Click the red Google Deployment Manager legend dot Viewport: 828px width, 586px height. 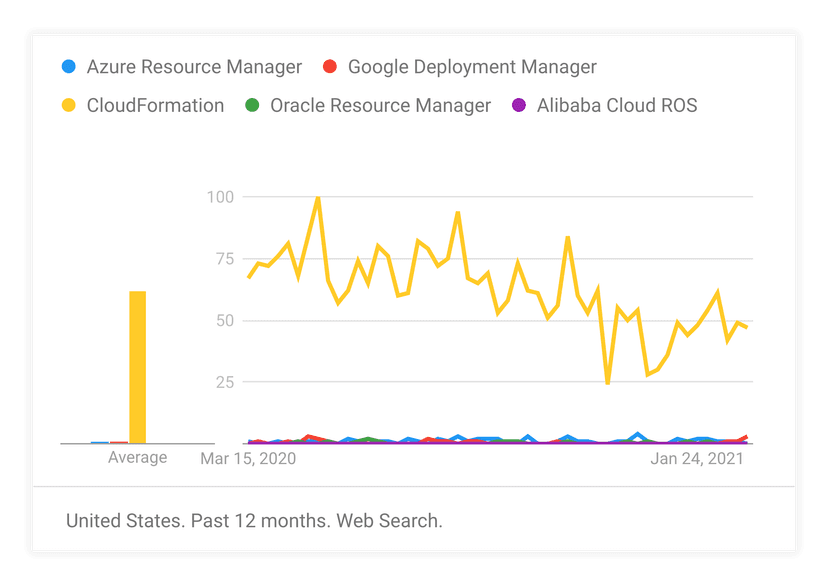point(330,67)
